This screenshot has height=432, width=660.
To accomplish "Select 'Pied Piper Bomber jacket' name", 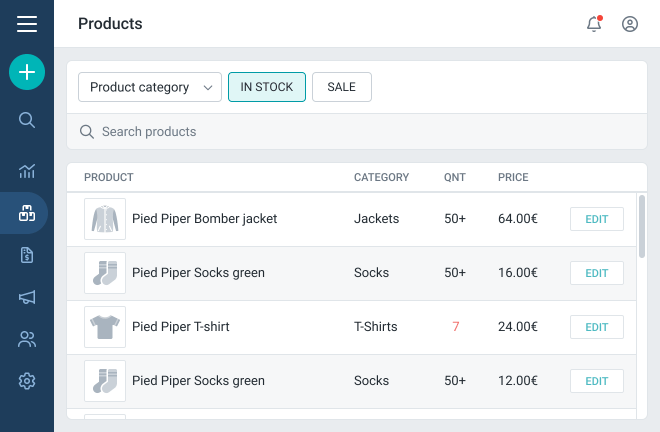I will [205, 219].
